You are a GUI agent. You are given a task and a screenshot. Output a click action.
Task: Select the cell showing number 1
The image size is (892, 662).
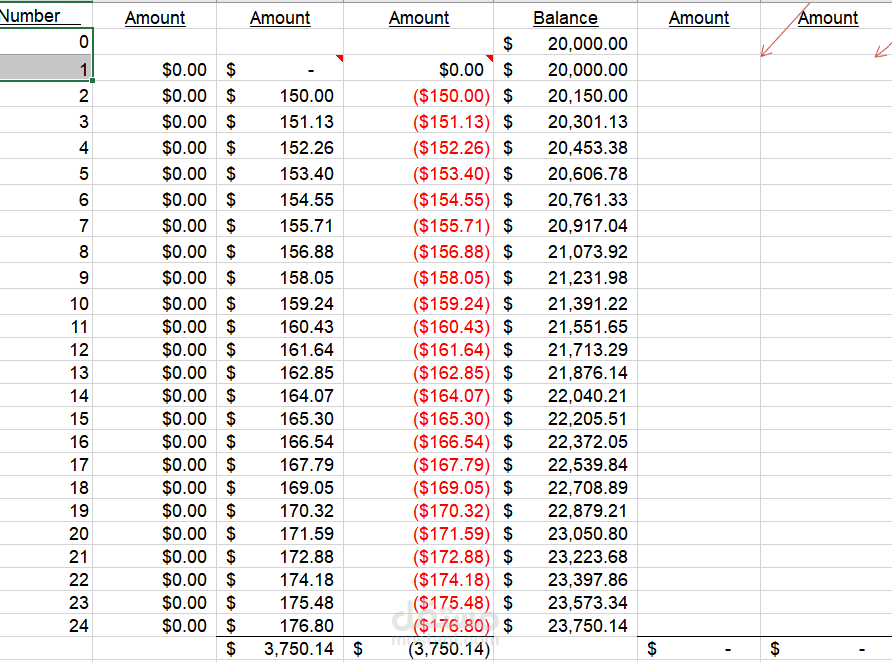(46, 68)
